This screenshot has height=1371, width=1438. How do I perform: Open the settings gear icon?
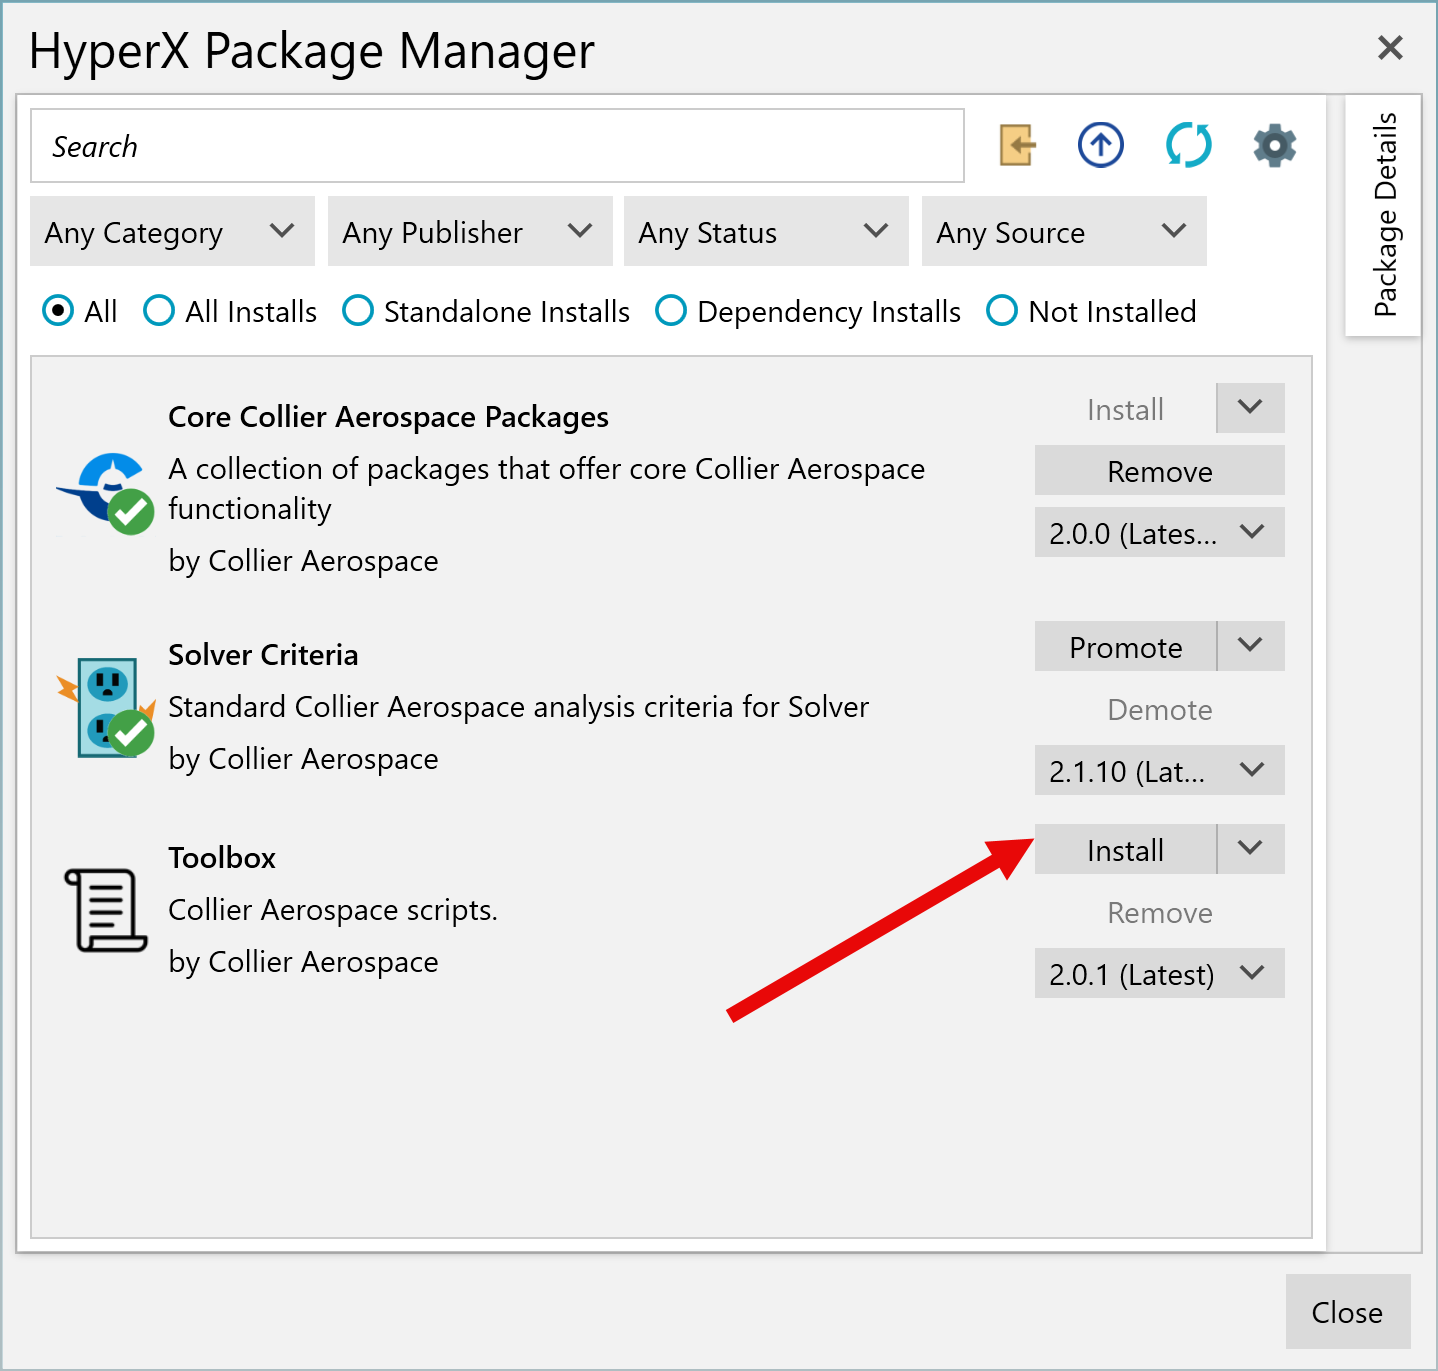point(1274,146)
